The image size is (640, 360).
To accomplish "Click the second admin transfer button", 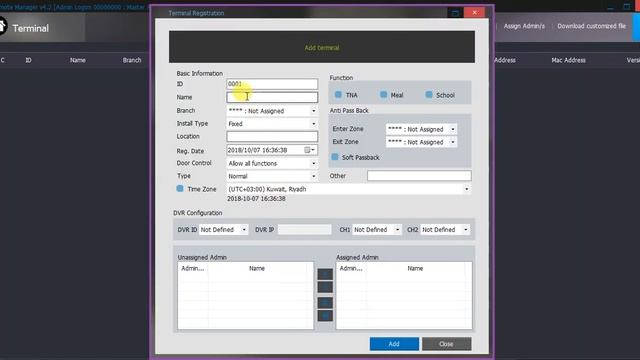I will (325, 287).
